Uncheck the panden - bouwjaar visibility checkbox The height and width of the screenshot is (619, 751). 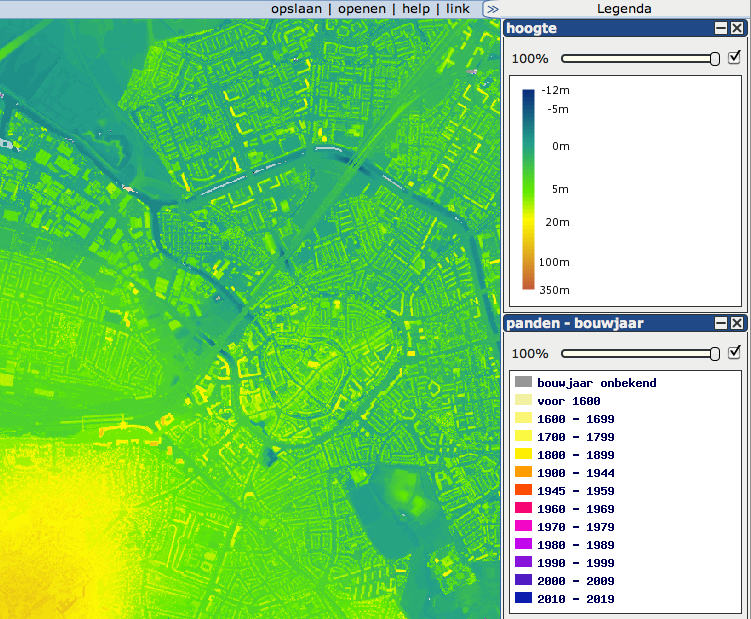(734, 353)
